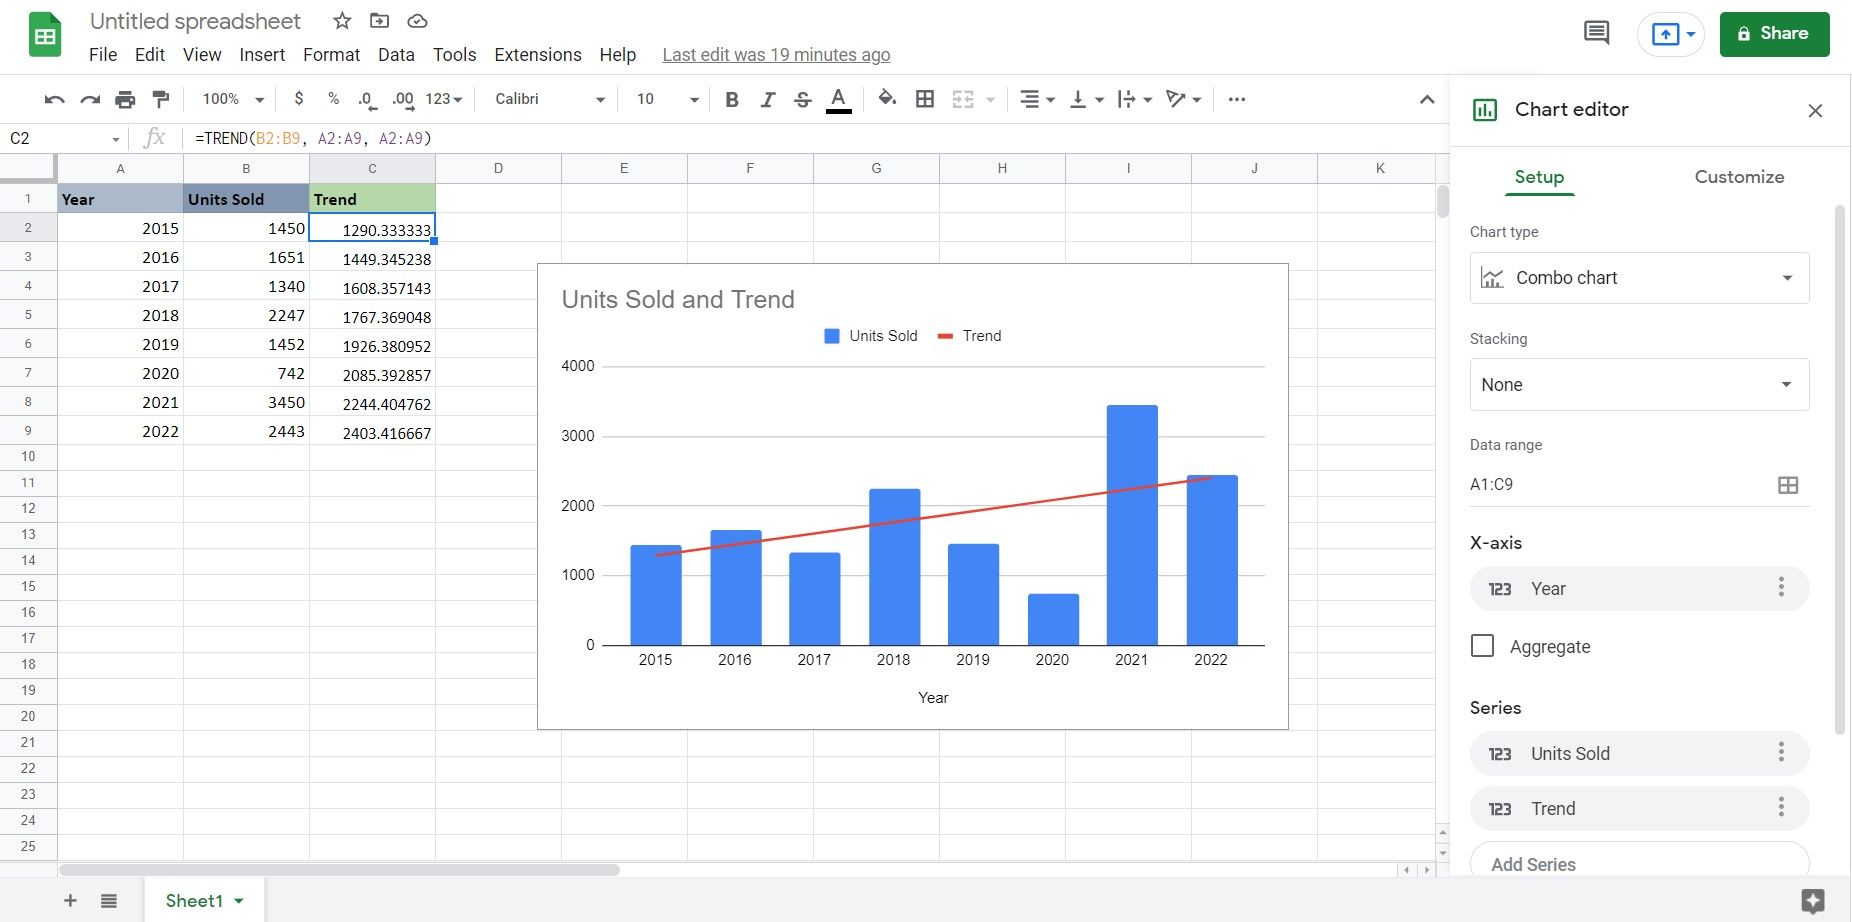Open the Extensions menu
The image size is (1852, 922).
click(x=537, y=54)
